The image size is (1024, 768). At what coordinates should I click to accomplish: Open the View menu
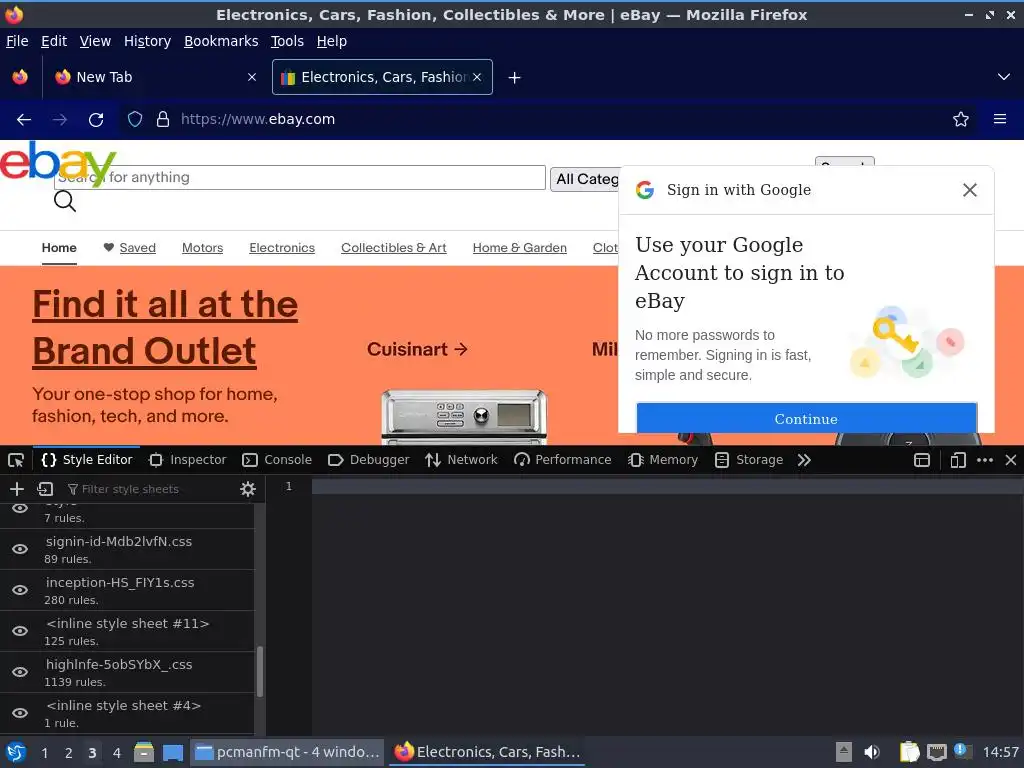coord(95,41)
